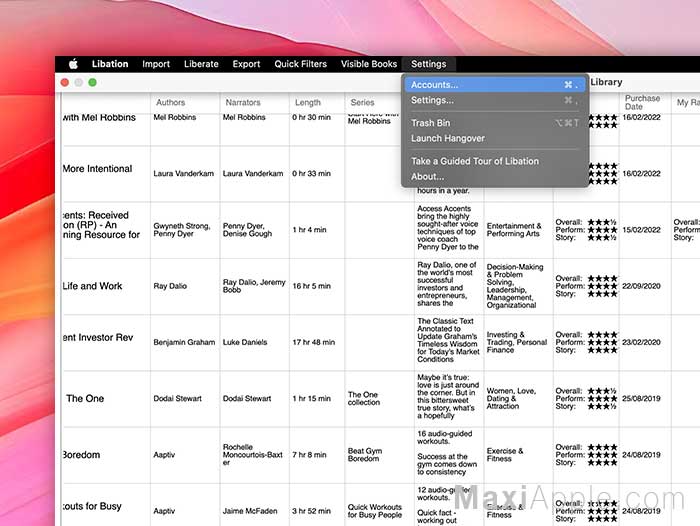Click length cell '7 hr 8 min'
This screenshot has height=526, width=700.
coord(317,455)
